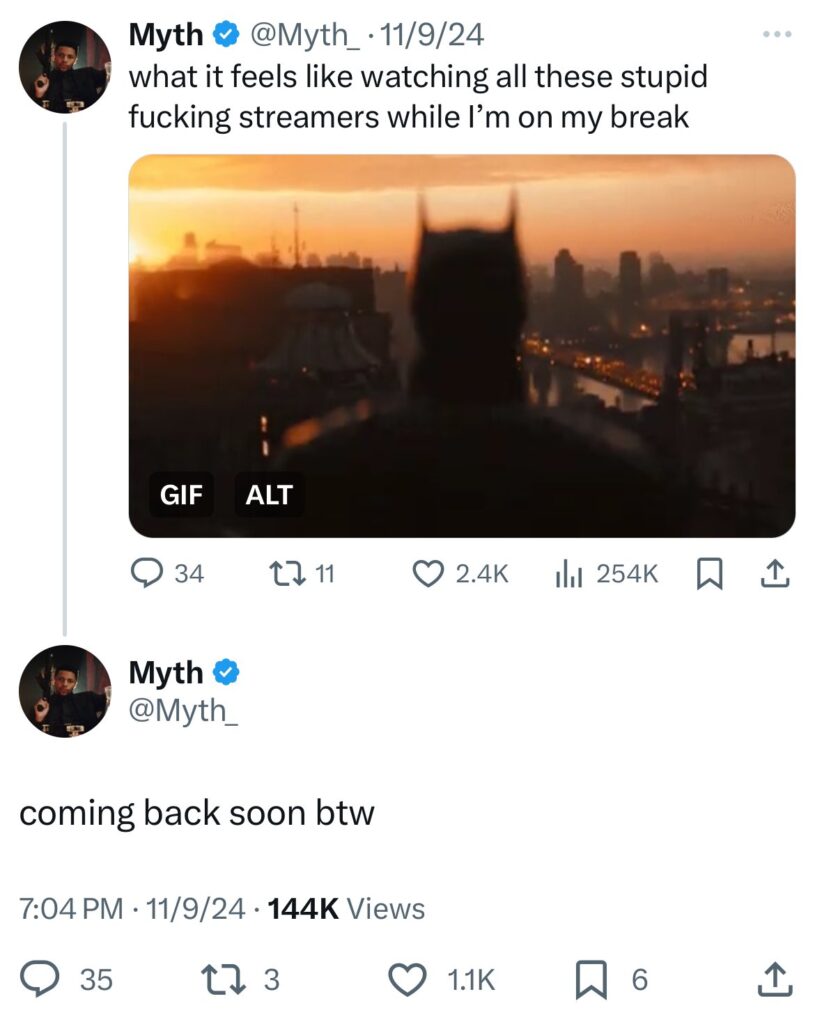Toggle bookmark on the tweet with 6 saves
Viewport: 815px width, 1024px height.
[590, 981]
